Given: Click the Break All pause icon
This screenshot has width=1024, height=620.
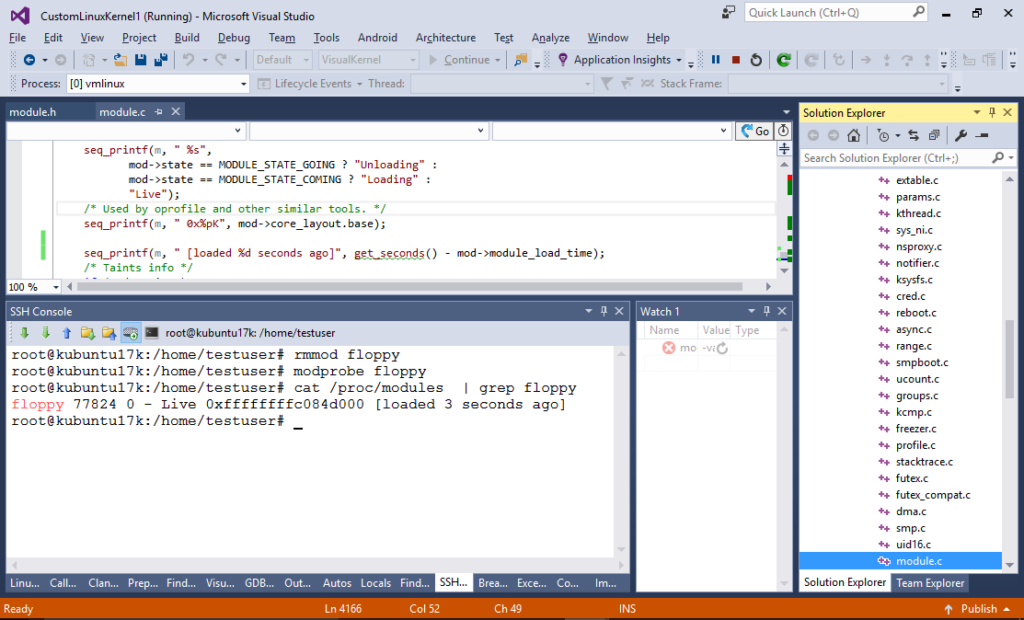Looking at the screenshot, I should [716, 60].
